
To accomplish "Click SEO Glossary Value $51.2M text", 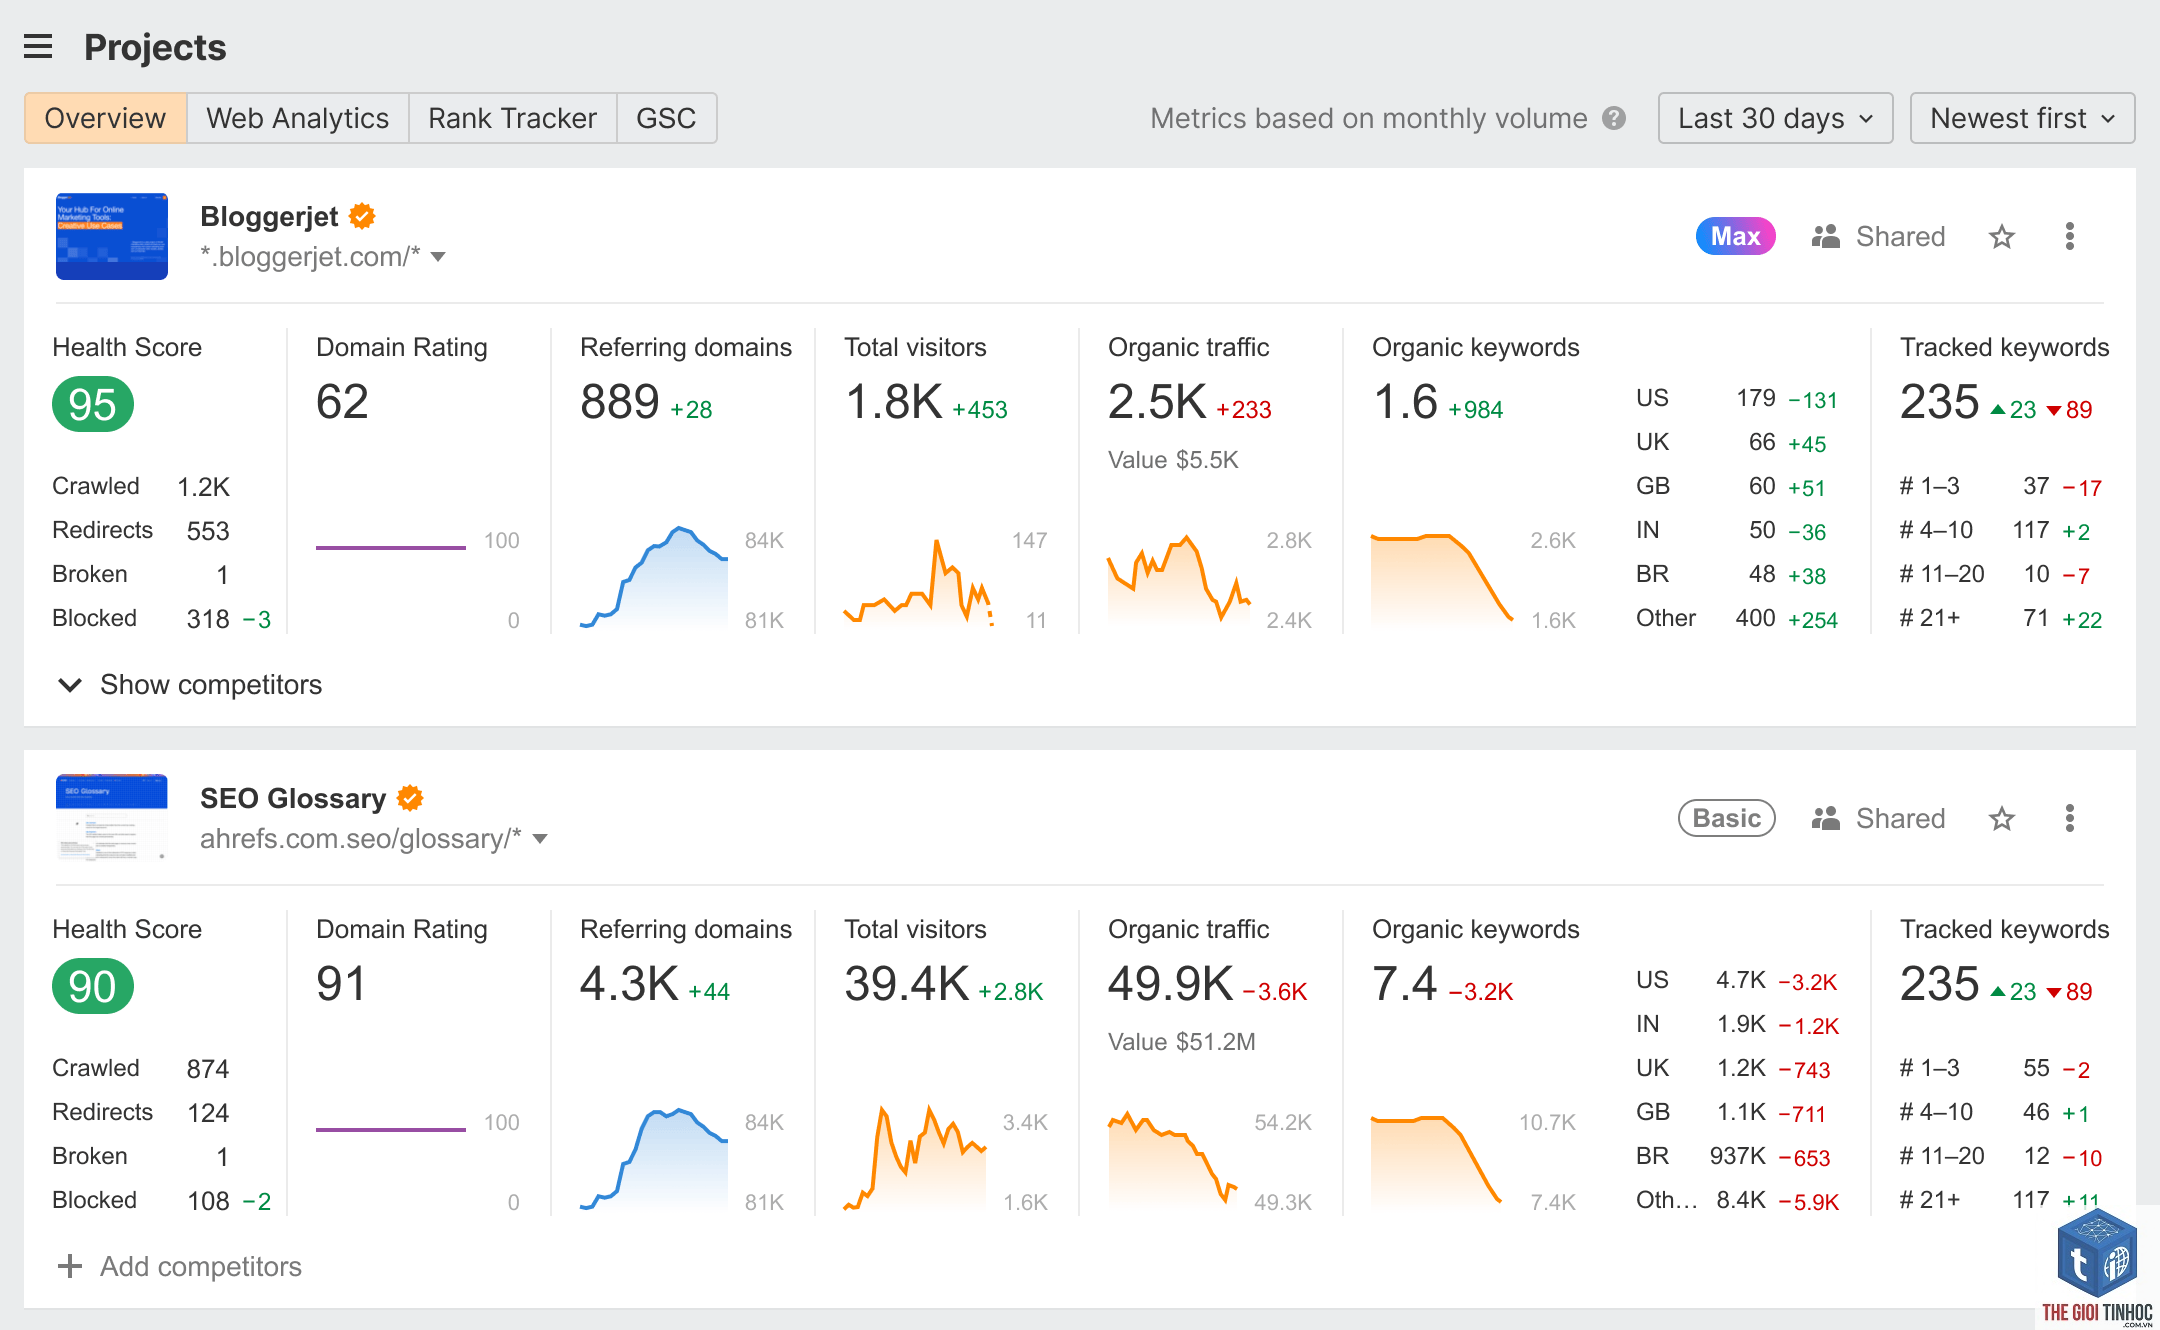I will pyautogui.click(x=1181, y=1042).
